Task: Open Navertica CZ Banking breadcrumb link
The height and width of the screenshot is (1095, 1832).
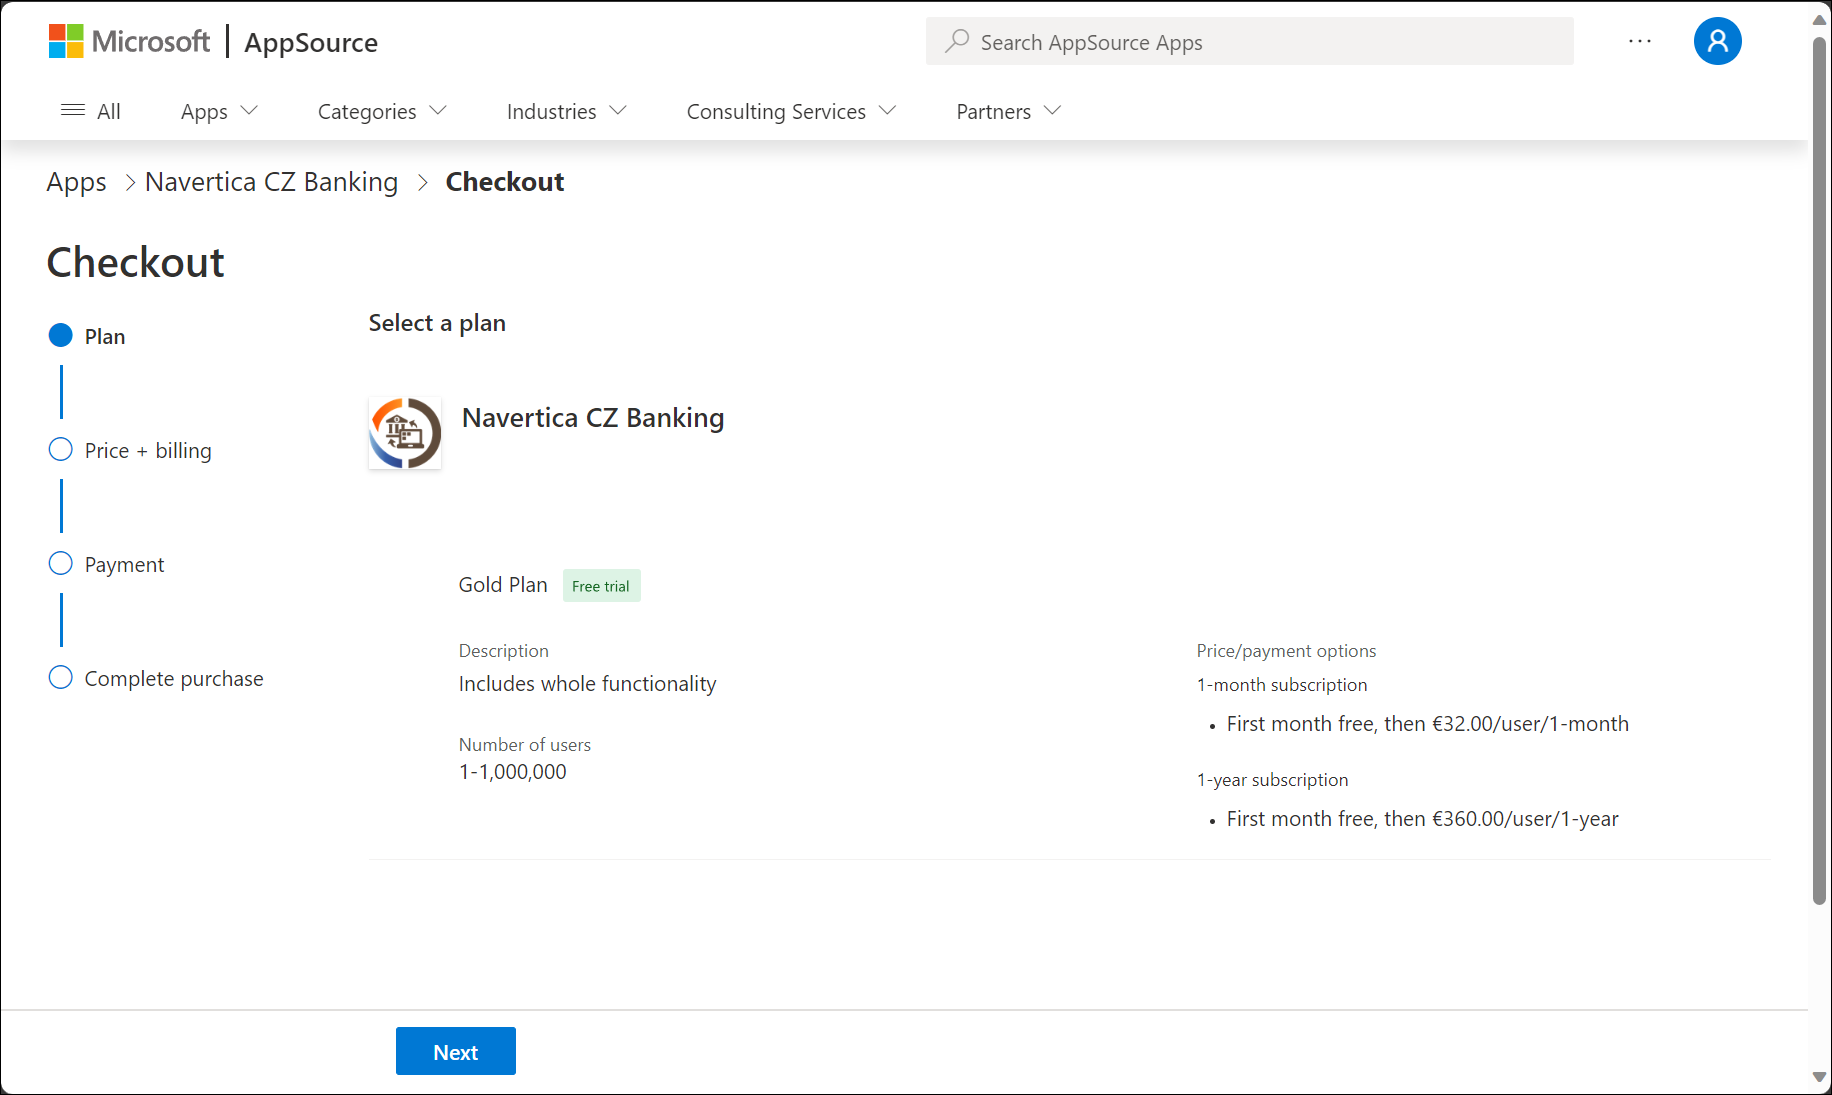Action: [271, 182]
